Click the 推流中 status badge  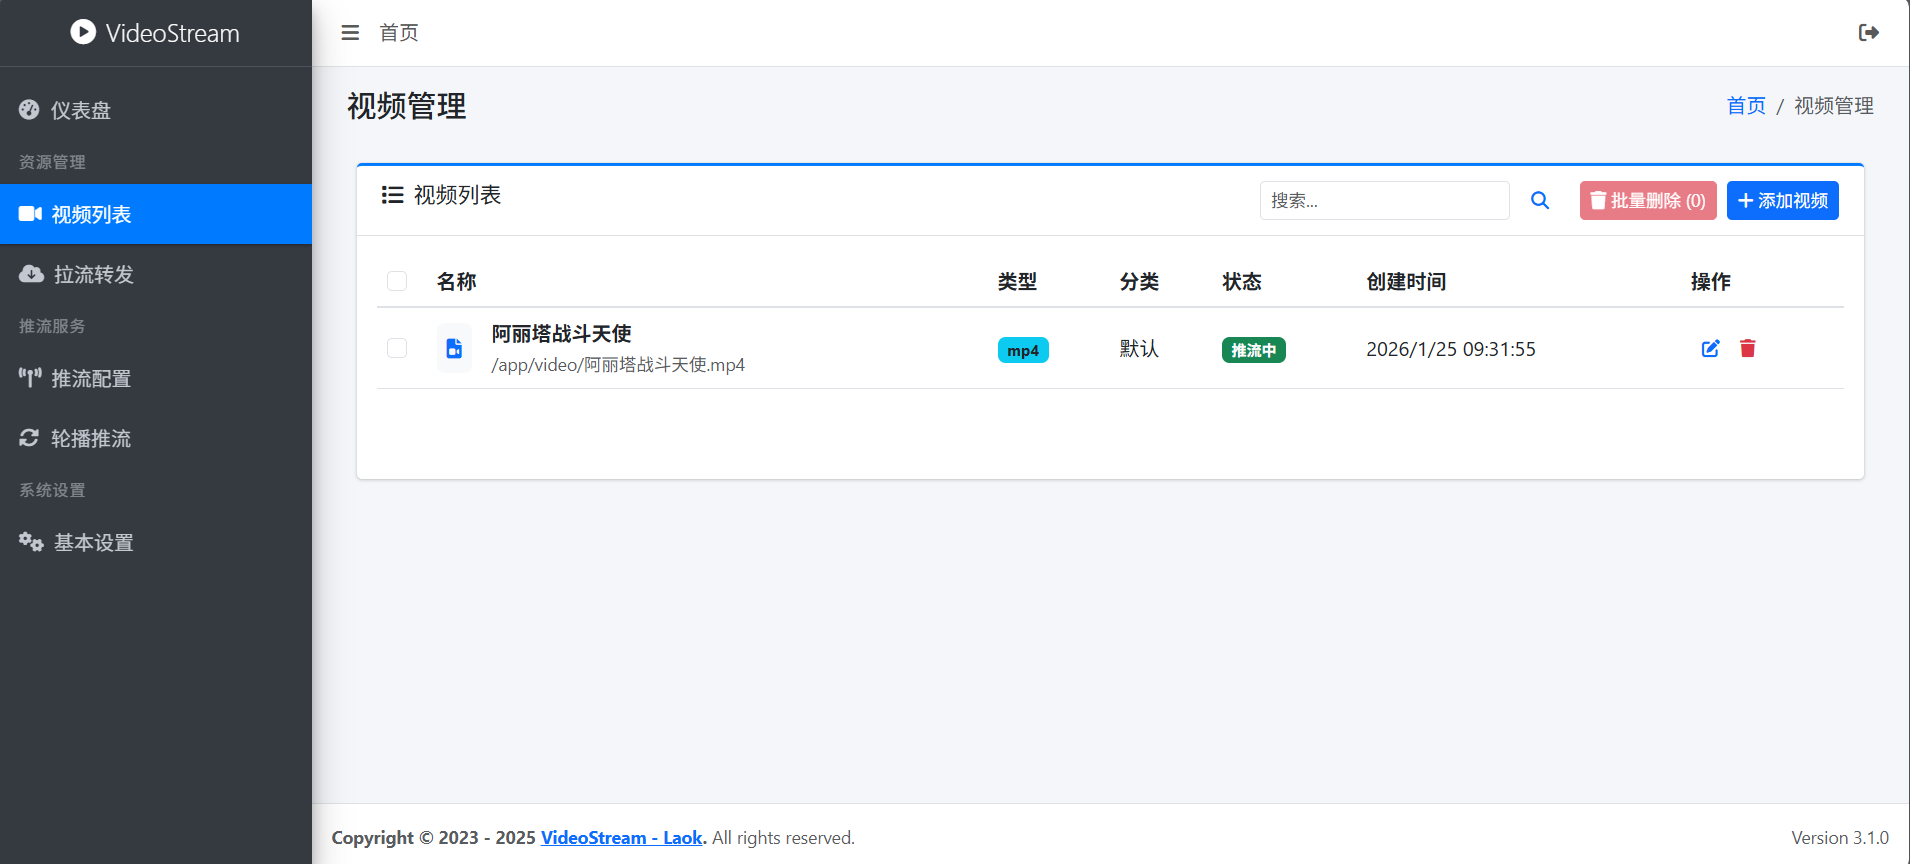point(1253,350)
